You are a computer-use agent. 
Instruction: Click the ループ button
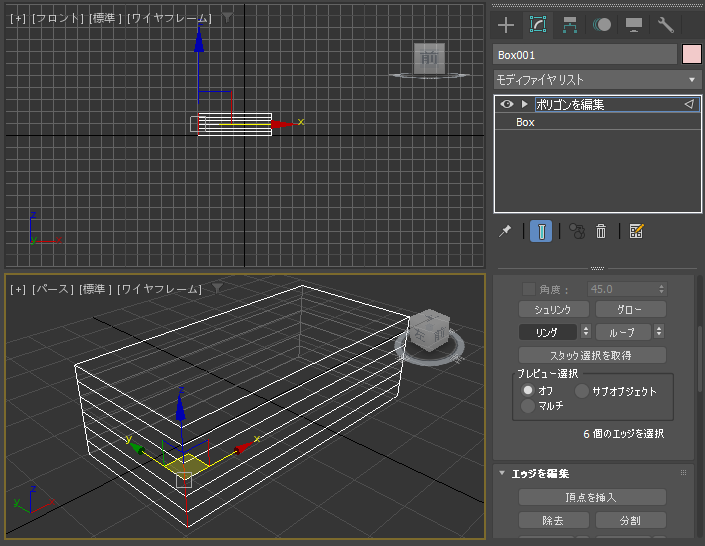(x=623, y=332)
